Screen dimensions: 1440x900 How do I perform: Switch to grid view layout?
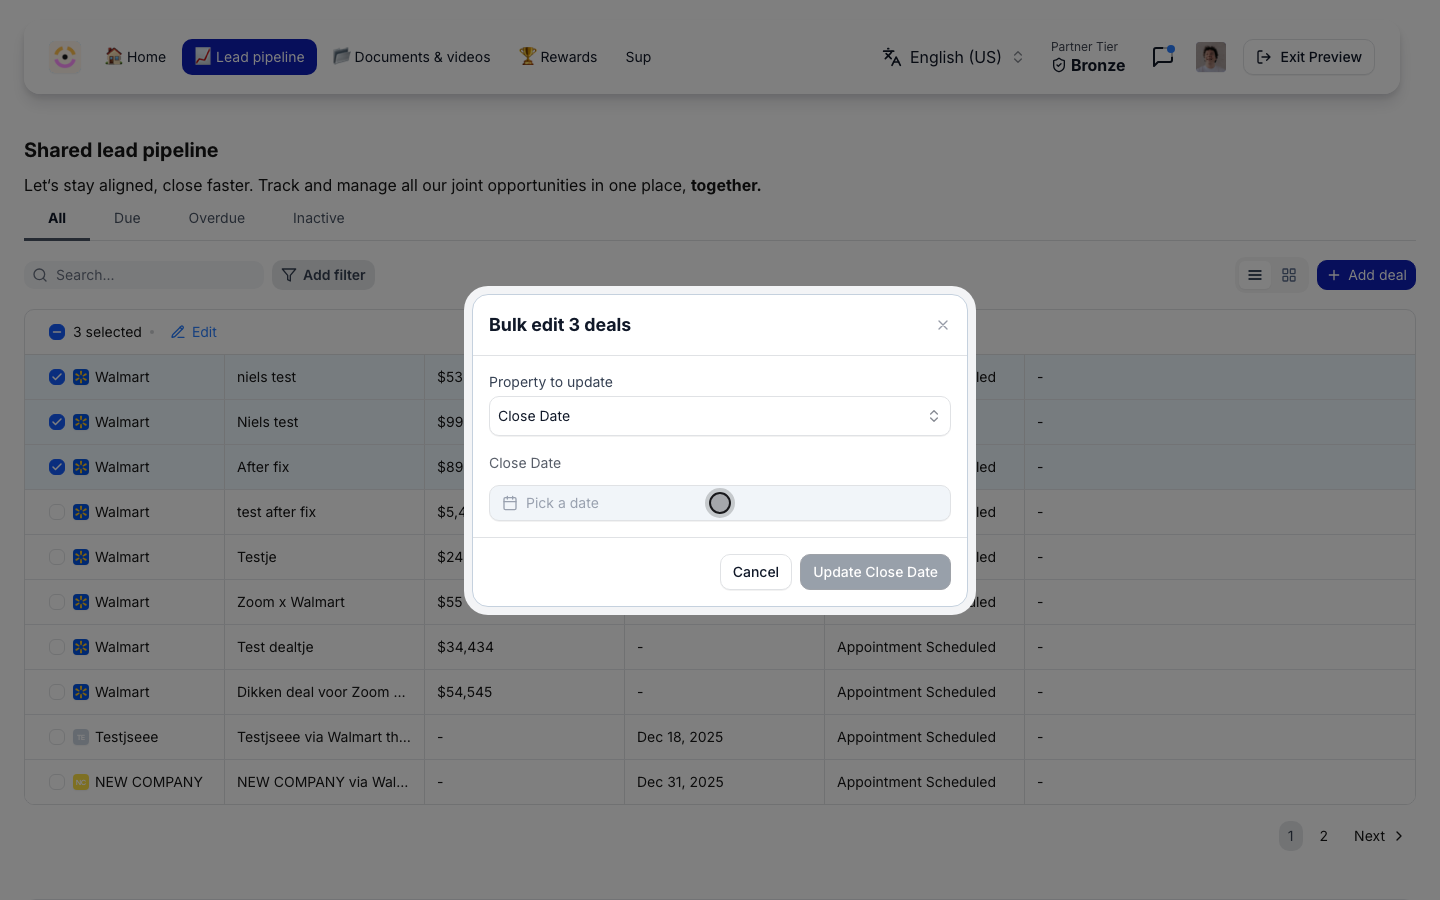(x=1289, y=275)
